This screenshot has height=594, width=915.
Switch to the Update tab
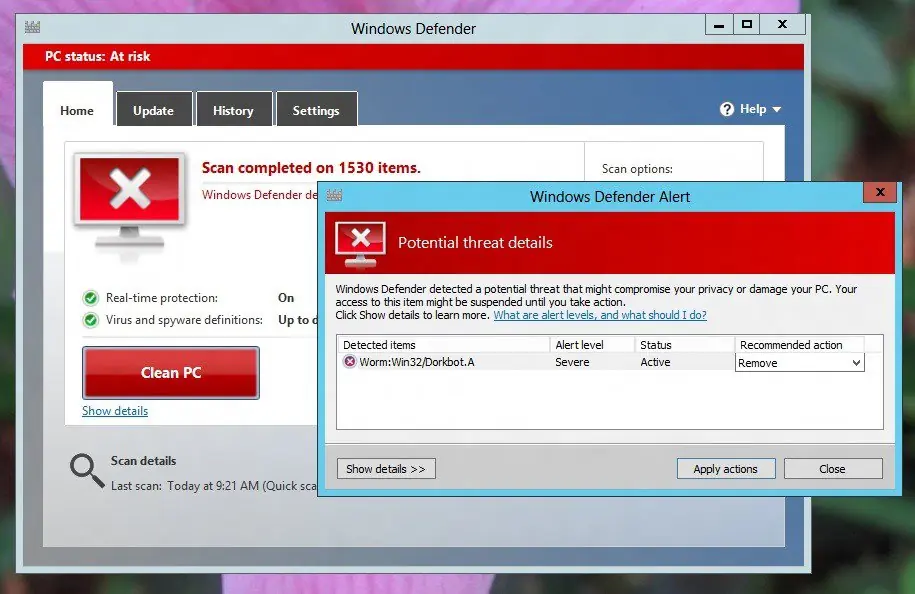click(154, 109)
